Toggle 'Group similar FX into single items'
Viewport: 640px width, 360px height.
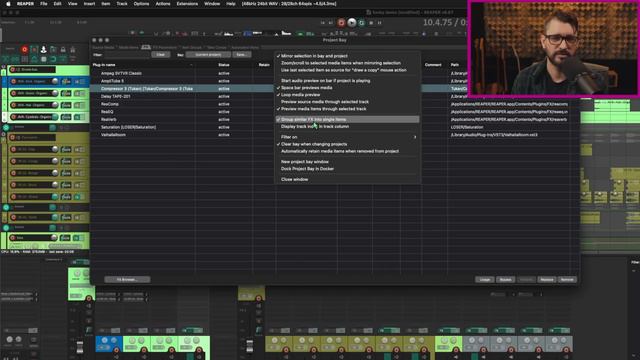pos(348,119)
